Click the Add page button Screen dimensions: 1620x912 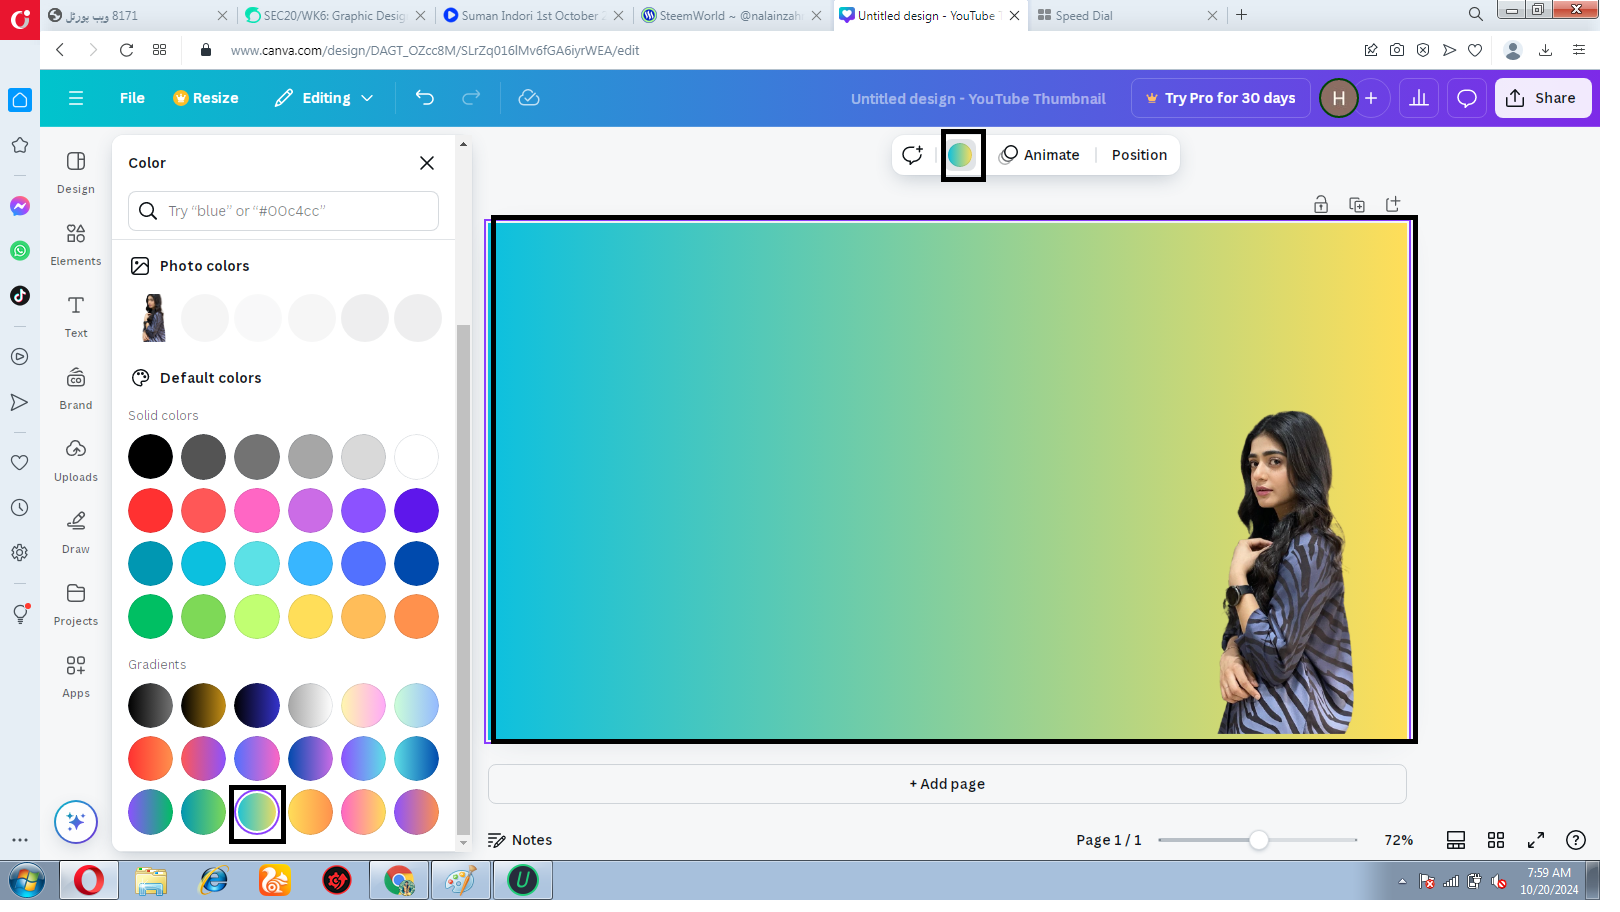(x=947, y=784)
